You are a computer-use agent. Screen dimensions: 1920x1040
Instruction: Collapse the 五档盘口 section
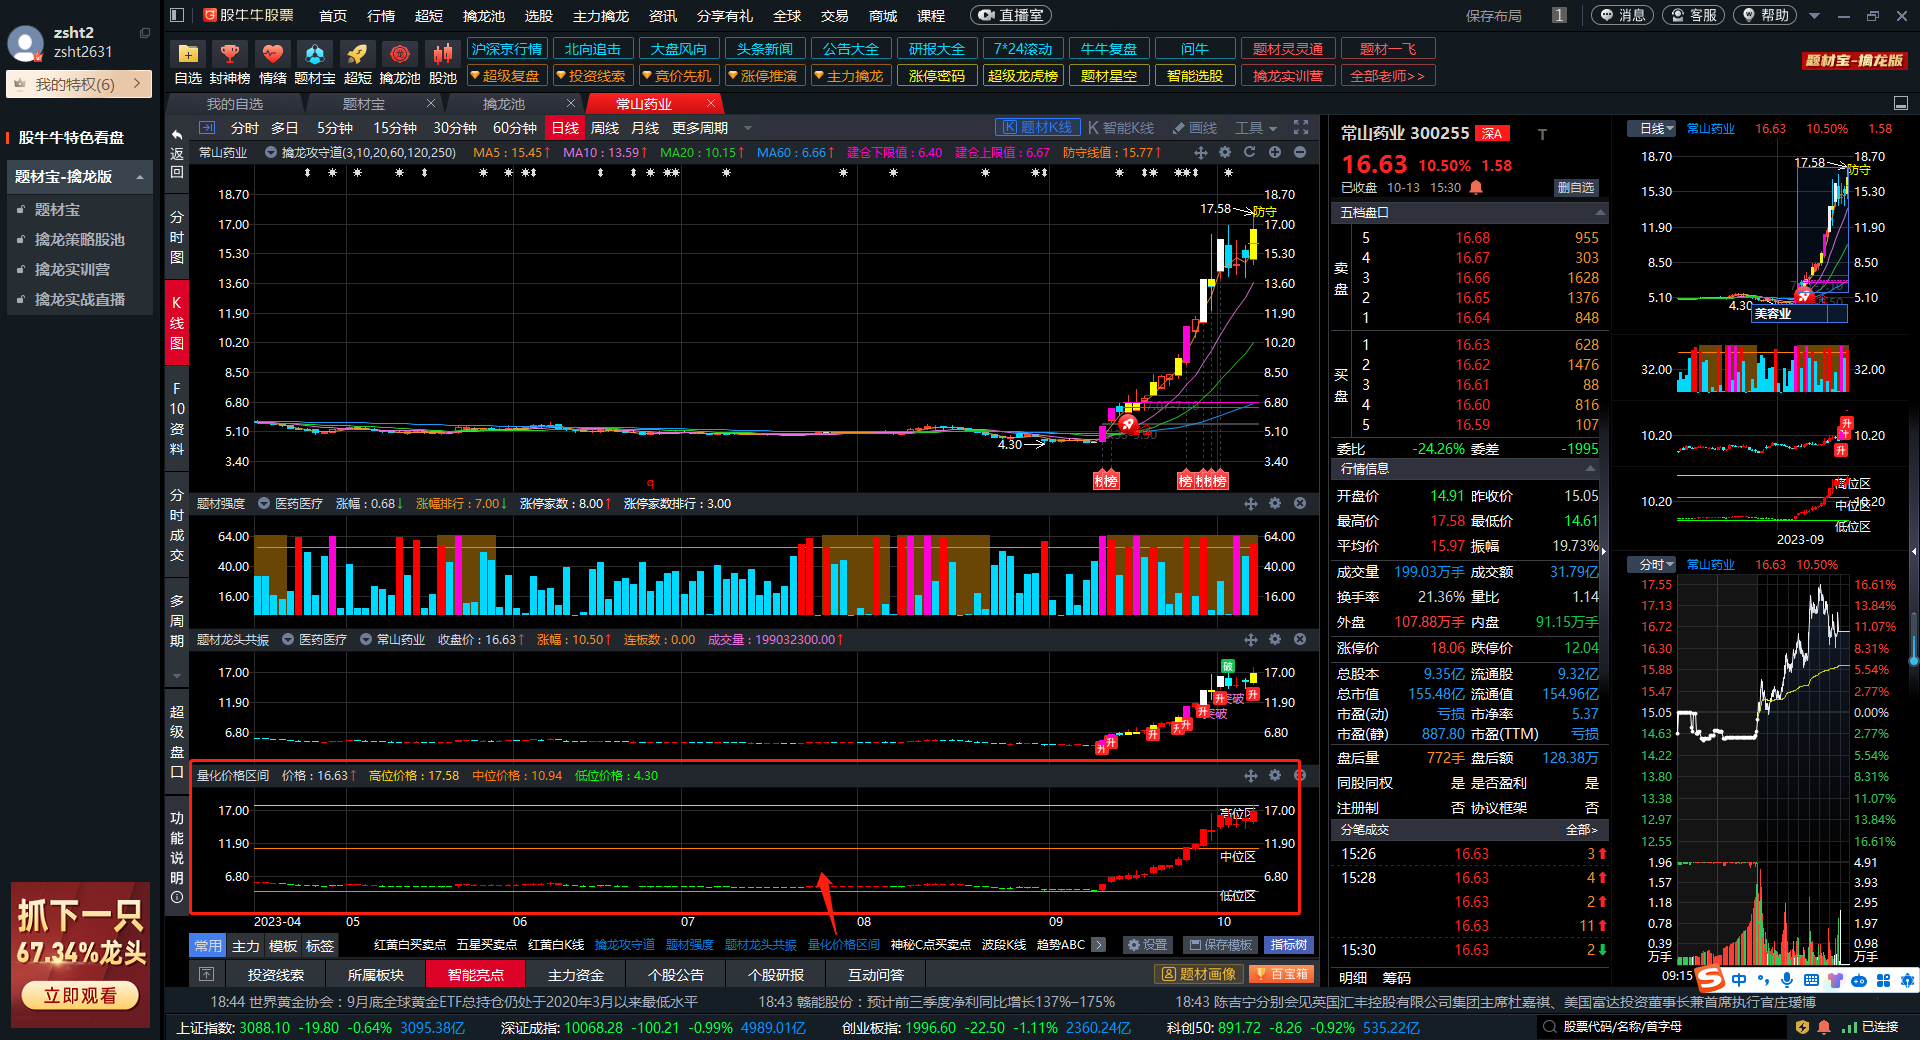pos(1599,213)
